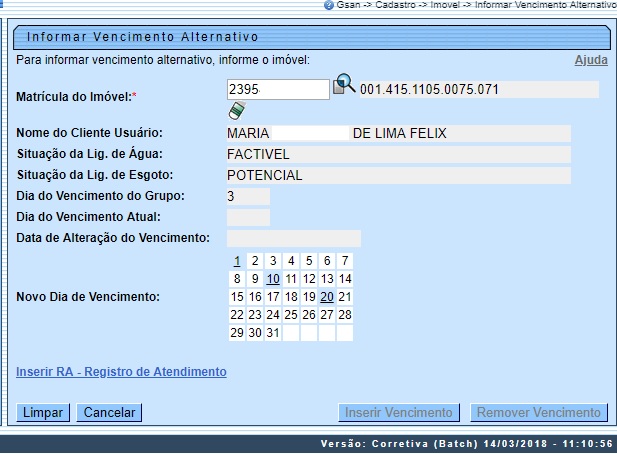The height and width of the screenshot is (454, 617).
Task: Choose day 31 in the calendar grid
Action: [x=273, y=333]
